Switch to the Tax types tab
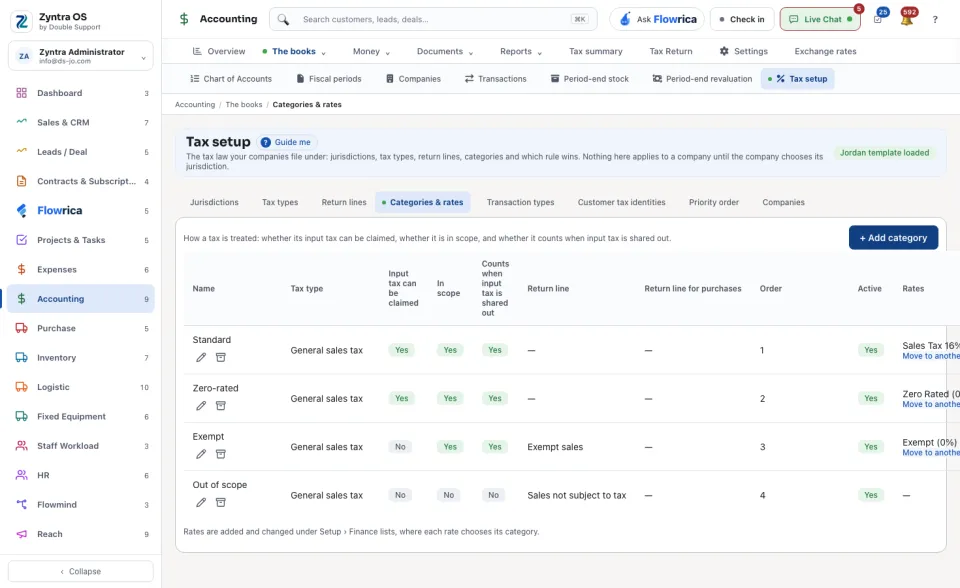960x588 pixels. coord(280,202)
